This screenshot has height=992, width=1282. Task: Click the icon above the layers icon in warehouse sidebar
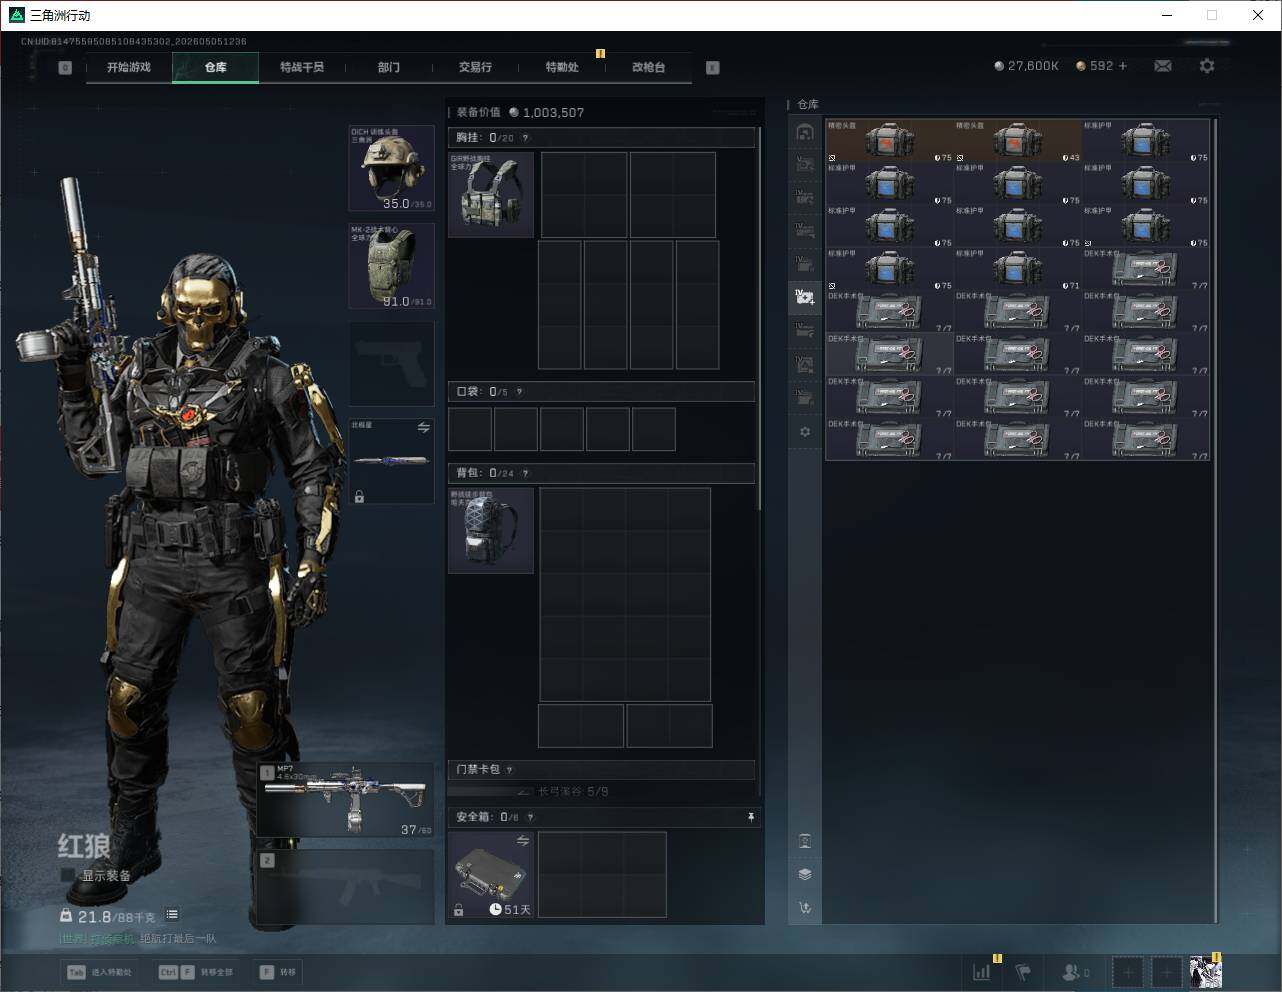pyautogui.click(x=805, y=841)
